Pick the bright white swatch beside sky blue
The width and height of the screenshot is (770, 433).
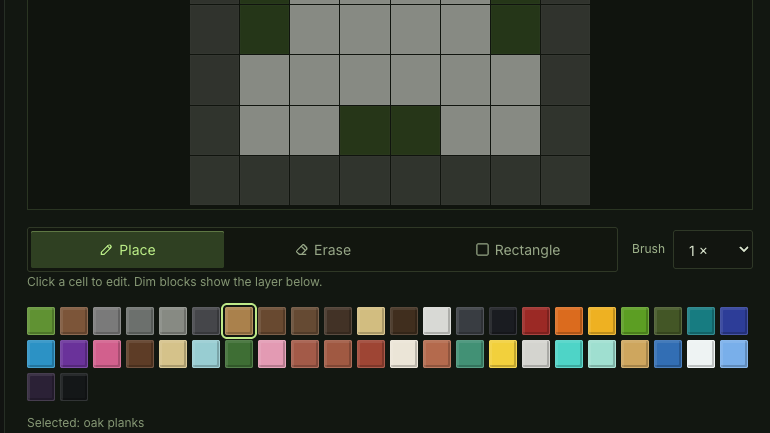click(x=701, y=353)
